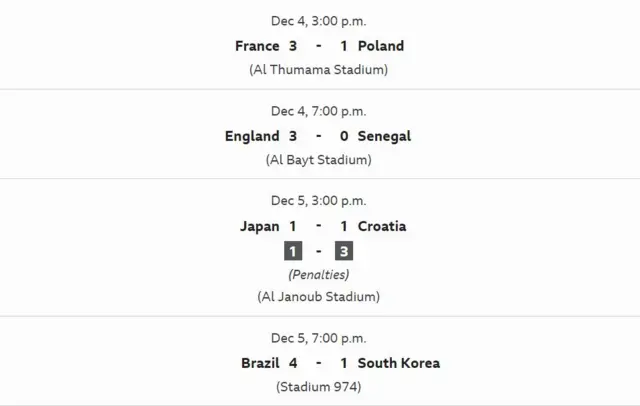
Task: Click the France team name
Action: [257, 46]
